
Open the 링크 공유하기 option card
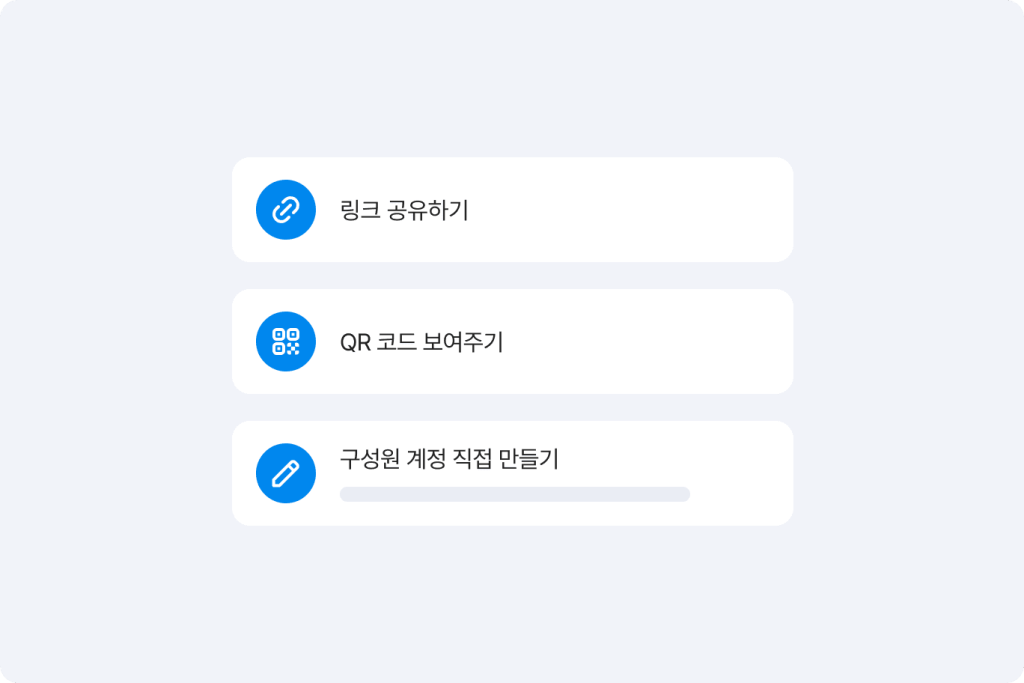(512, 210)
